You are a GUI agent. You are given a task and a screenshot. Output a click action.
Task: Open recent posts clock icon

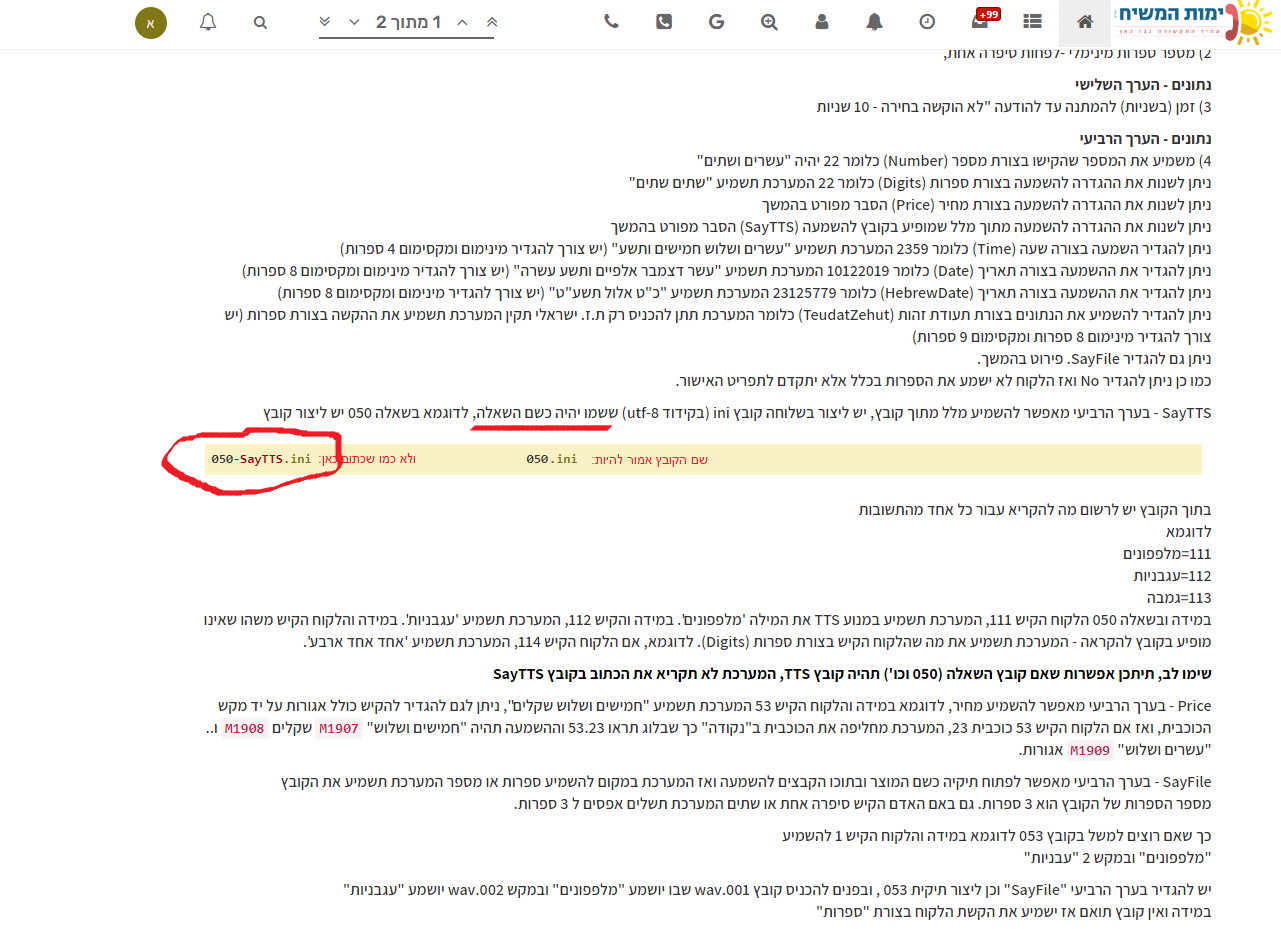[928, 22]
